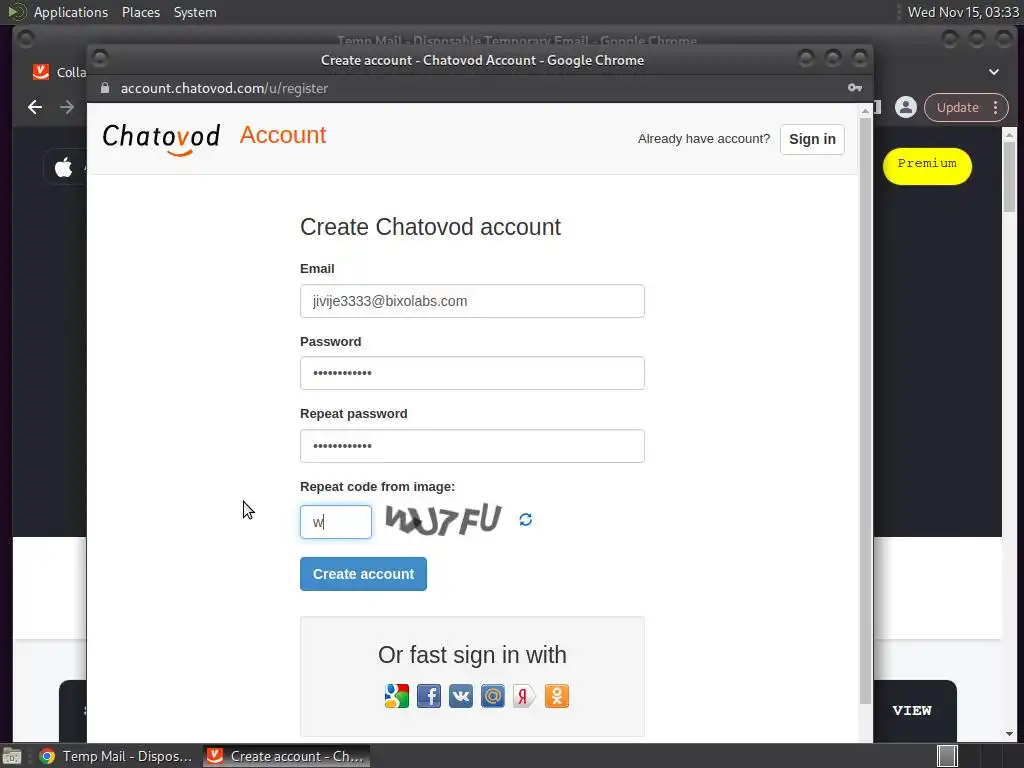Click the lock icon in address bar
The image size is (1024, 768).
104,88
